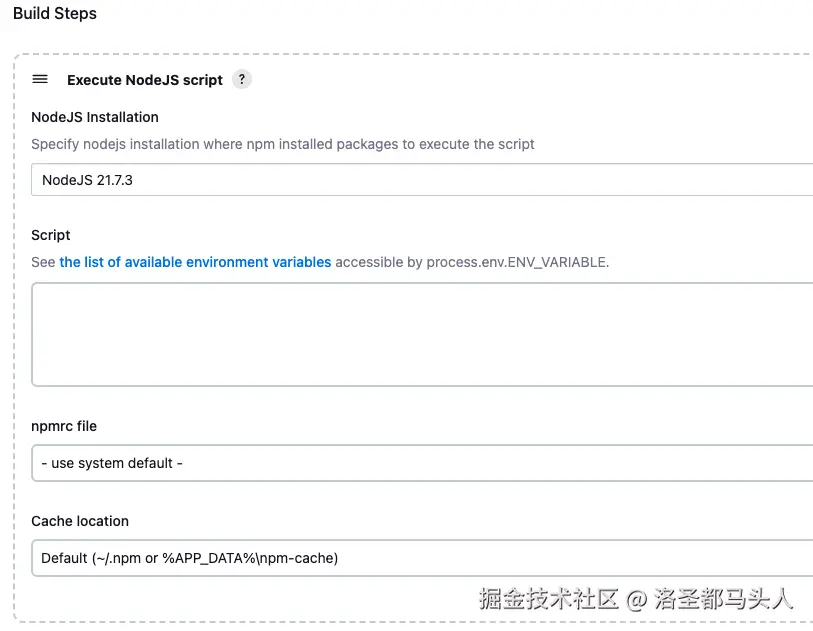The height and width of the screenshot is (631, 813).
Task: Select the NodeJS 21.7.3 value
Action: click(x=87, y=180)
